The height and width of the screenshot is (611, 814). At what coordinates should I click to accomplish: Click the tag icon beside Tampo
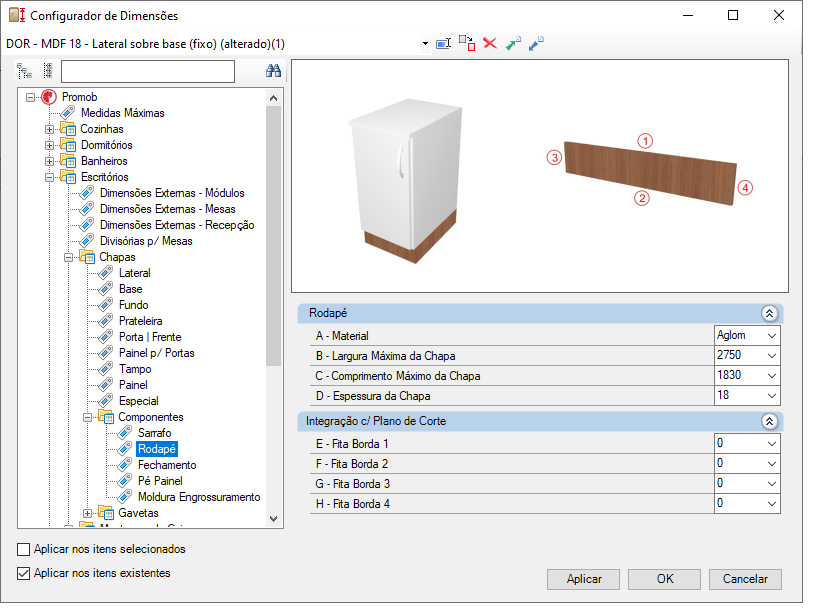[x=106, y=369]
